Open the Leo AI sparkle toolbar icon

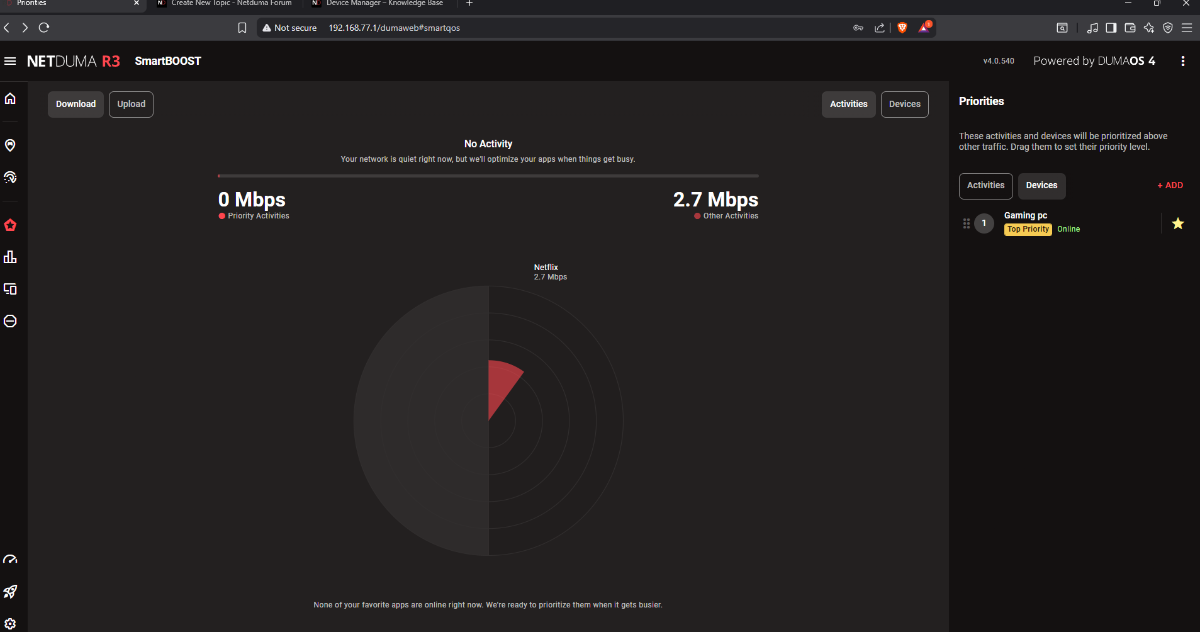tap(1149, 28)
